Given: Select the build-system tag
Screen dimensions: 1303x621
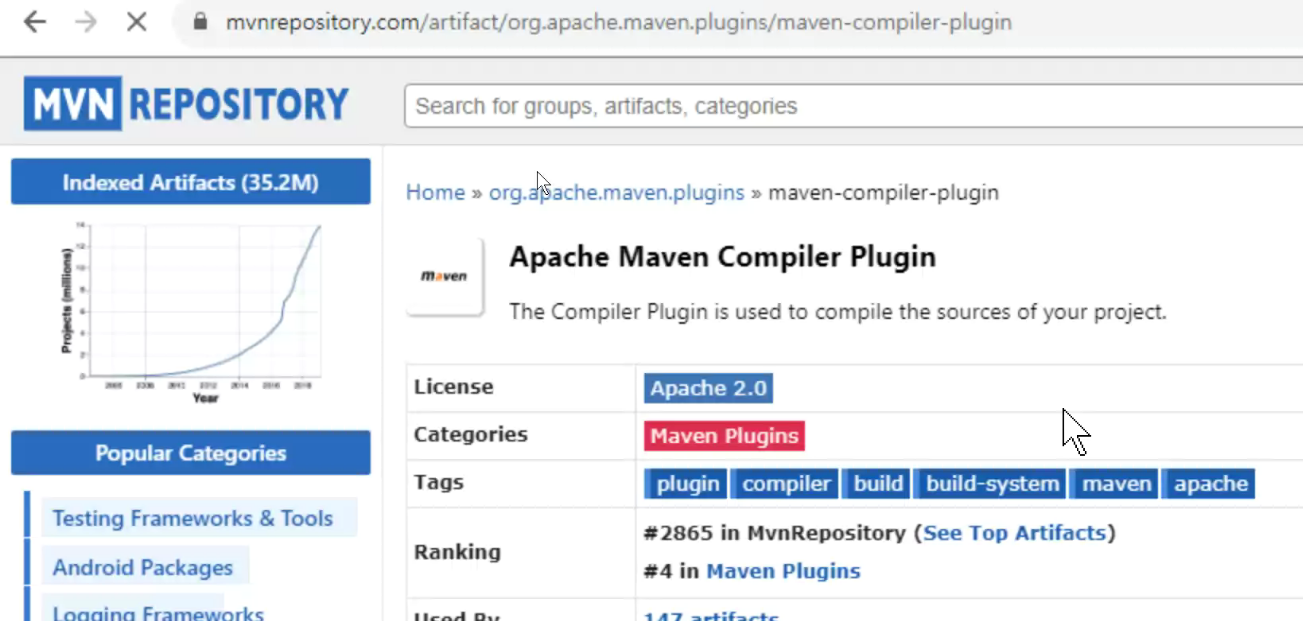Looking at the screenshot, I should 990,483.
